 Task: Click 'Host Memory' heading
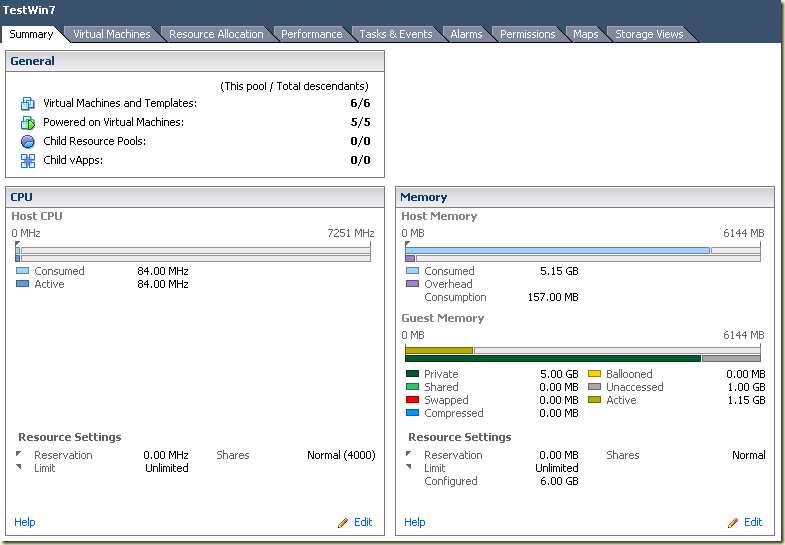[x=439, y=216]
